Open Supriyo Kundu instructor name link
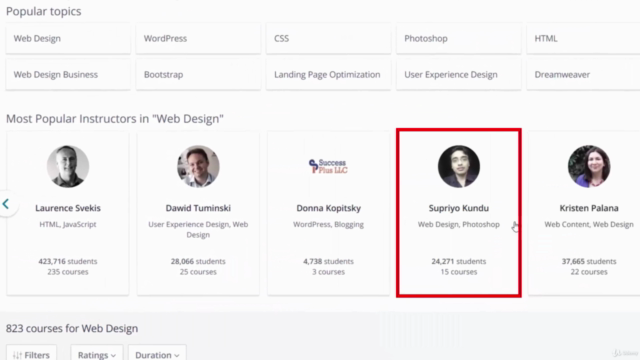This screenshot has height=360, width=640. 459,208
